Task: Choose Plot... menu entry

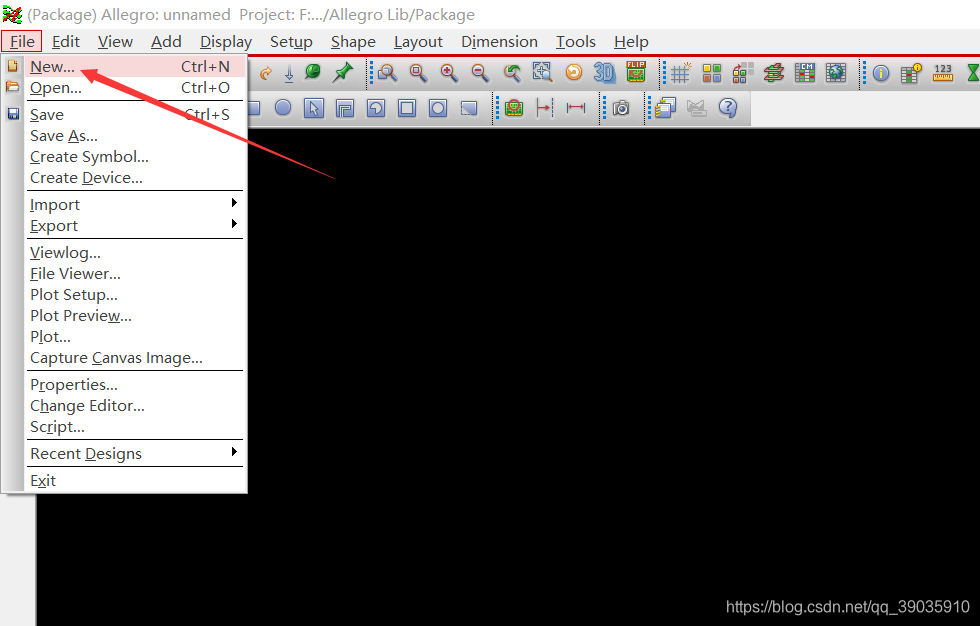Action: tap(136, 337)
